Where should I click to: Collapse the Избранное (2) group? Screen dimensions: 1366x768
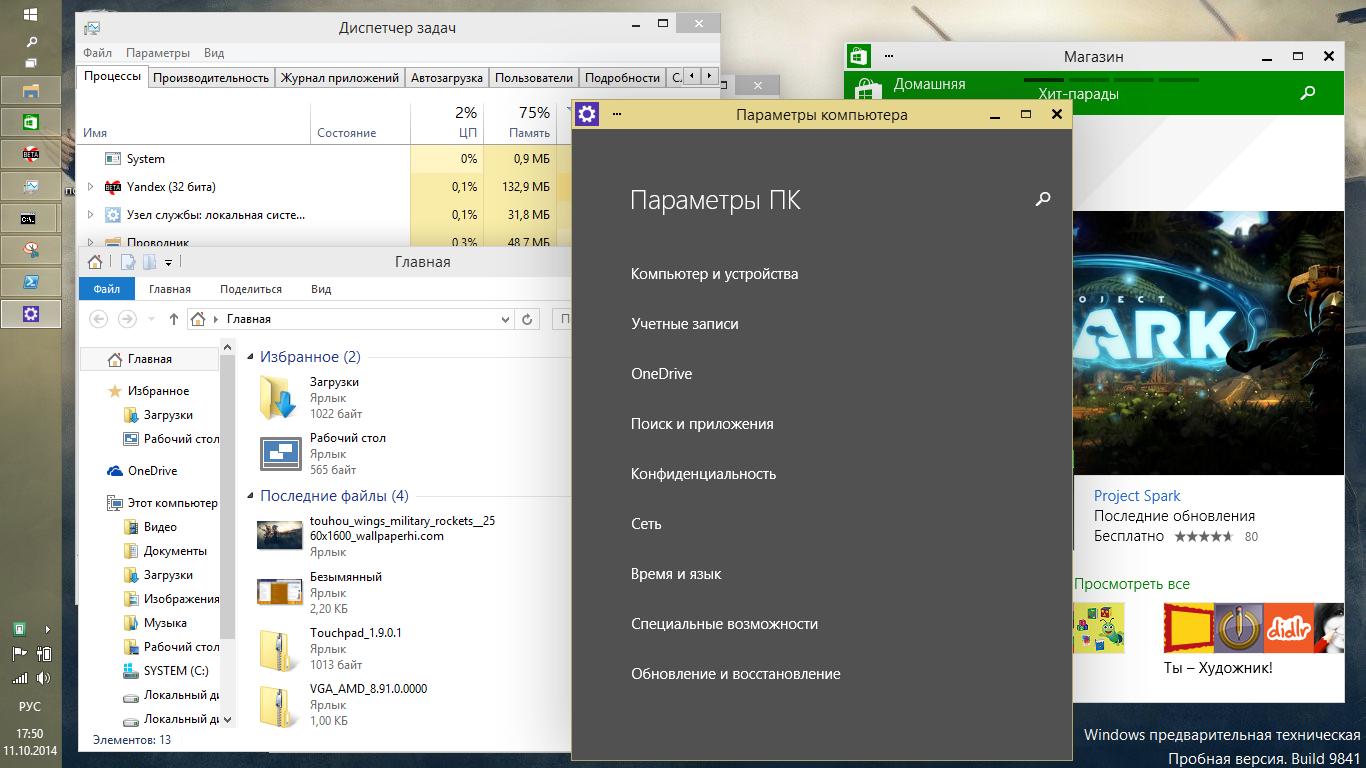coord(250,357)
